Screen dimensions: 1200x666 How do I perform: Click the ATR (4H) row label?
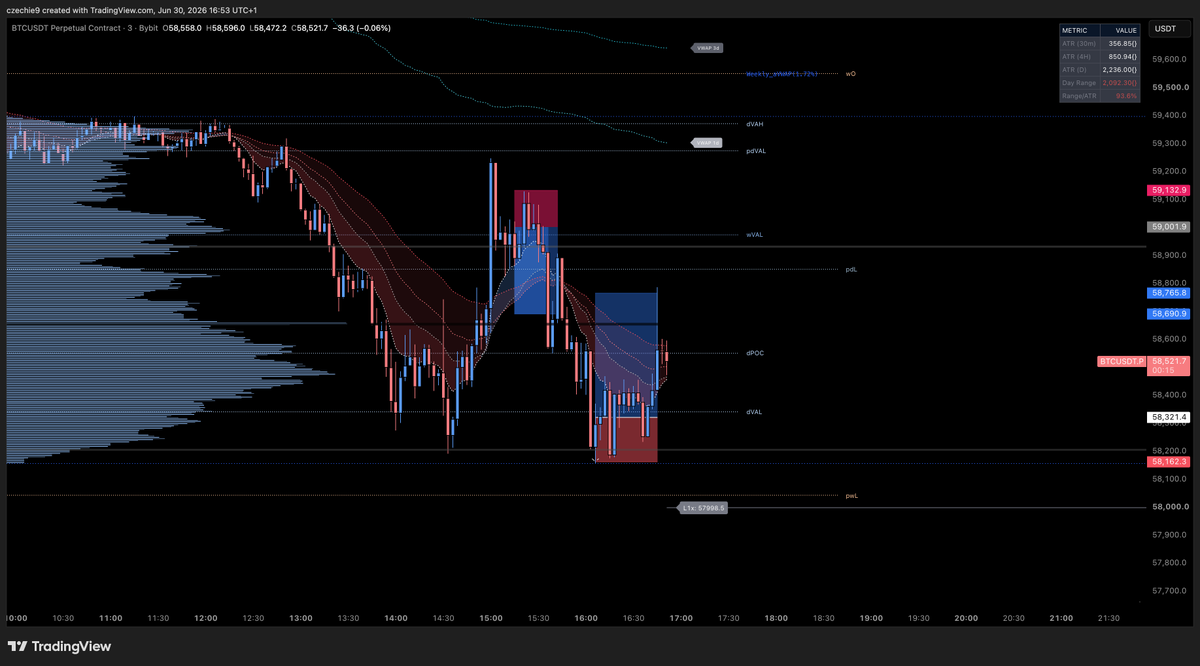1076,56
